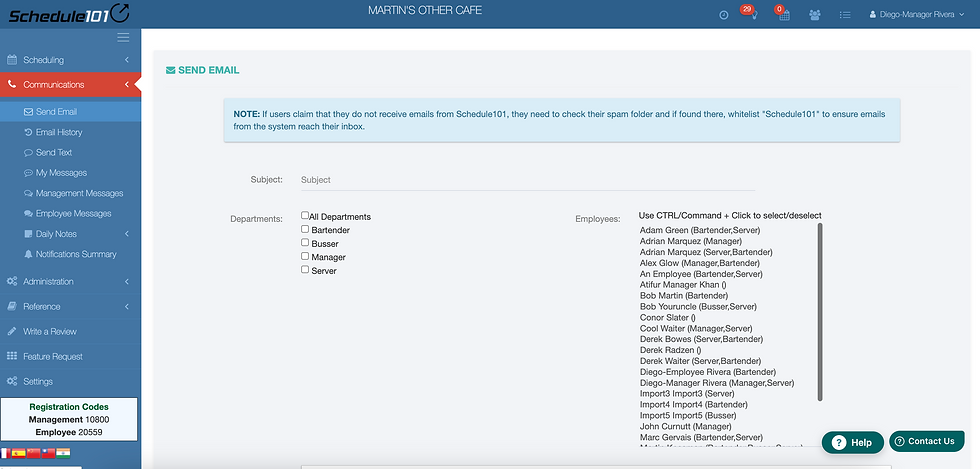Go to Notifications Summary menu item
The image size is (980, 469).
click(x=76, y=254)
